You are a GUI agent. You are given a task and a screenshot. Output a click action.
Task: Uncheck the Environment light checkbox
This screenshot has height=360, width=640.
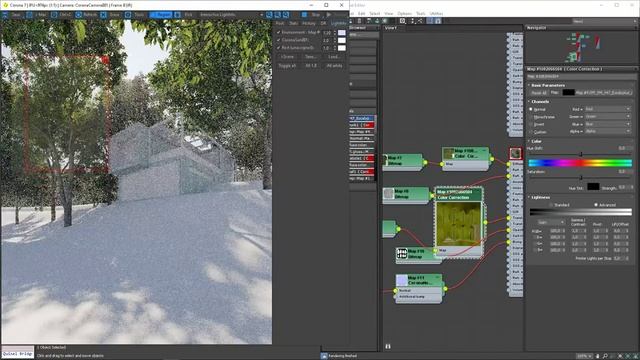click(x=278, y=32)
